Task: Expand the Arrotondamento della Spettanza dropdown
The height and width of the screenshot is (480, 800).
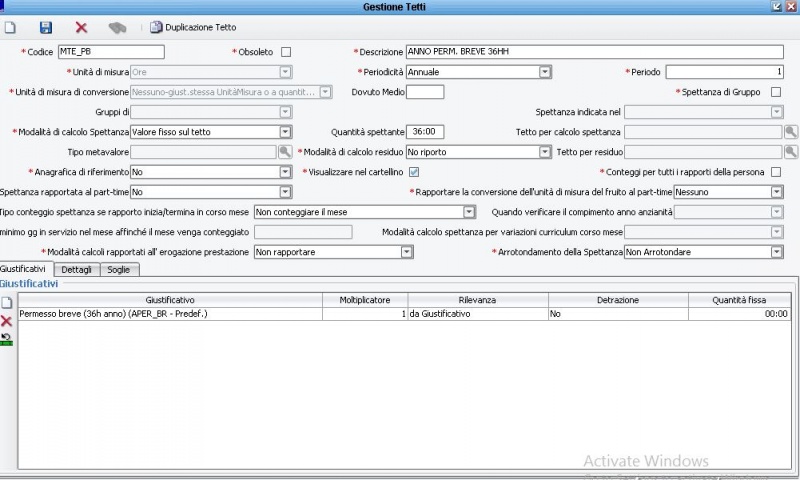Action: pyautogui.click(x=777, y=252)
